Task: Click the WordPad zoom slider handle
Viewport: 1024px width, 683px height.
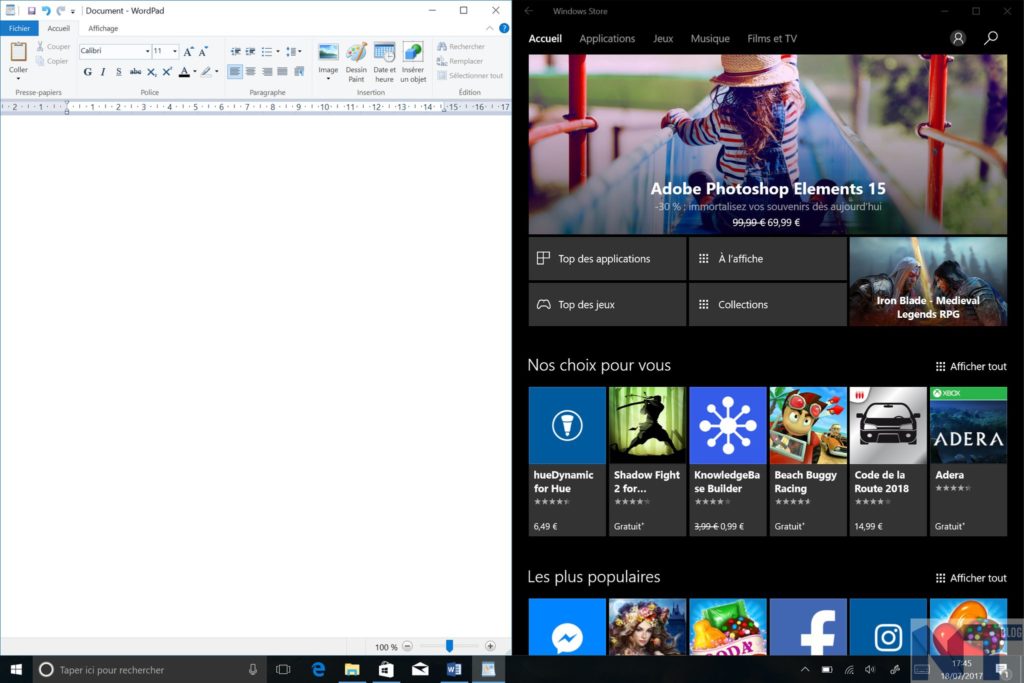Action: pos(449,646)
